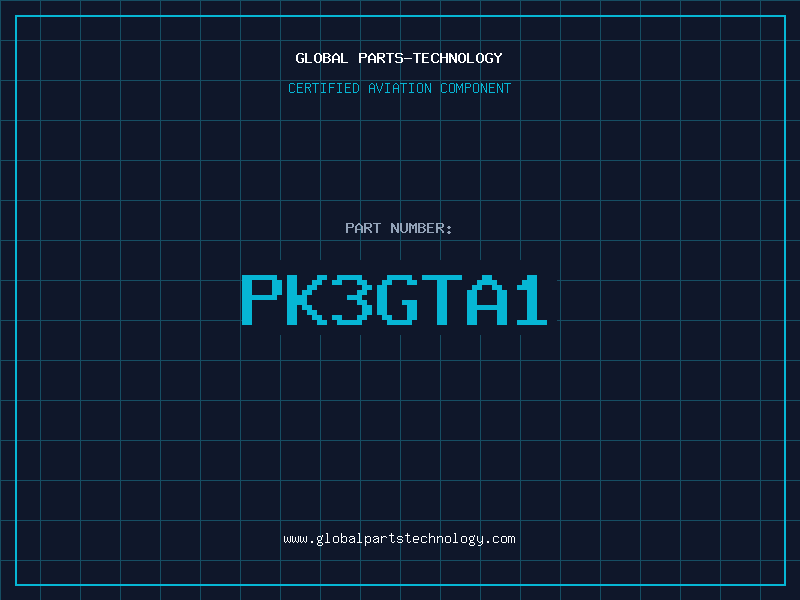Click the word PART in the label
This screenshot has width=800, height=600.
[x=363, y=228]
